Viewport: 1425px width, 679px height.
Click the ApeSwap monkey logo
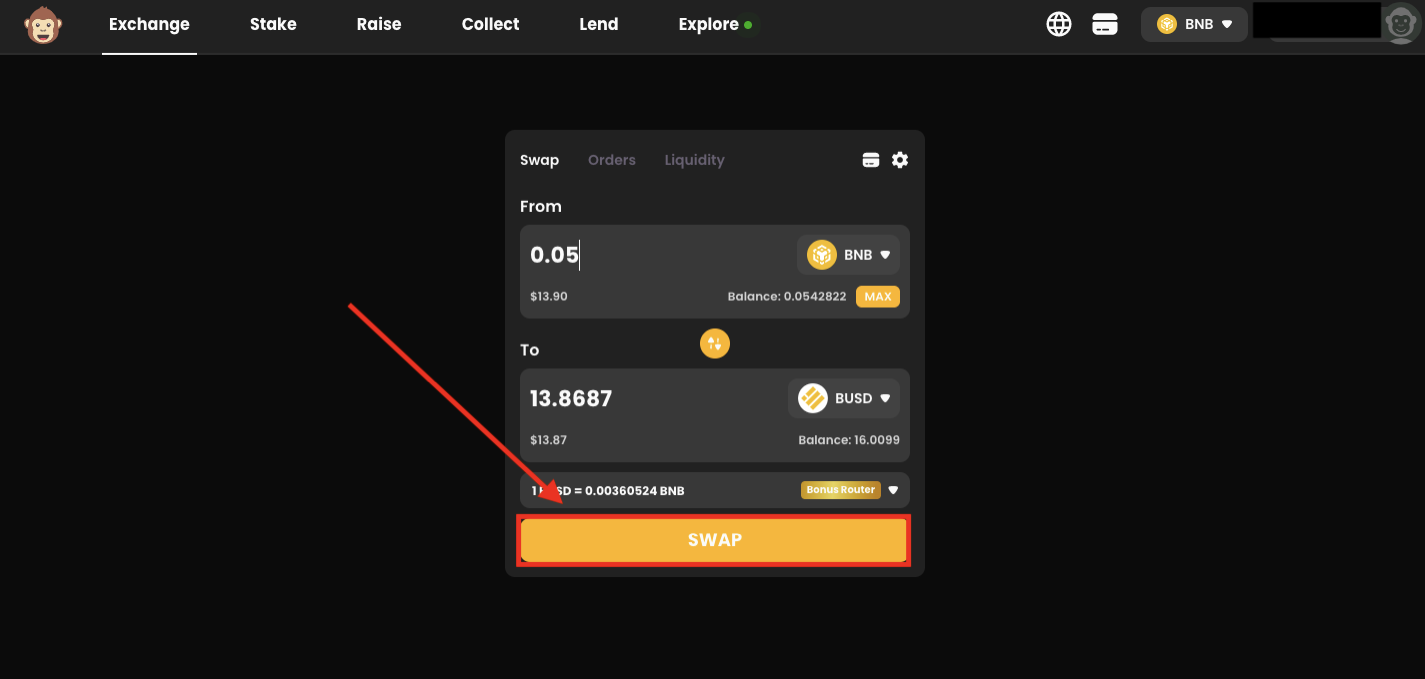(42, 26)
